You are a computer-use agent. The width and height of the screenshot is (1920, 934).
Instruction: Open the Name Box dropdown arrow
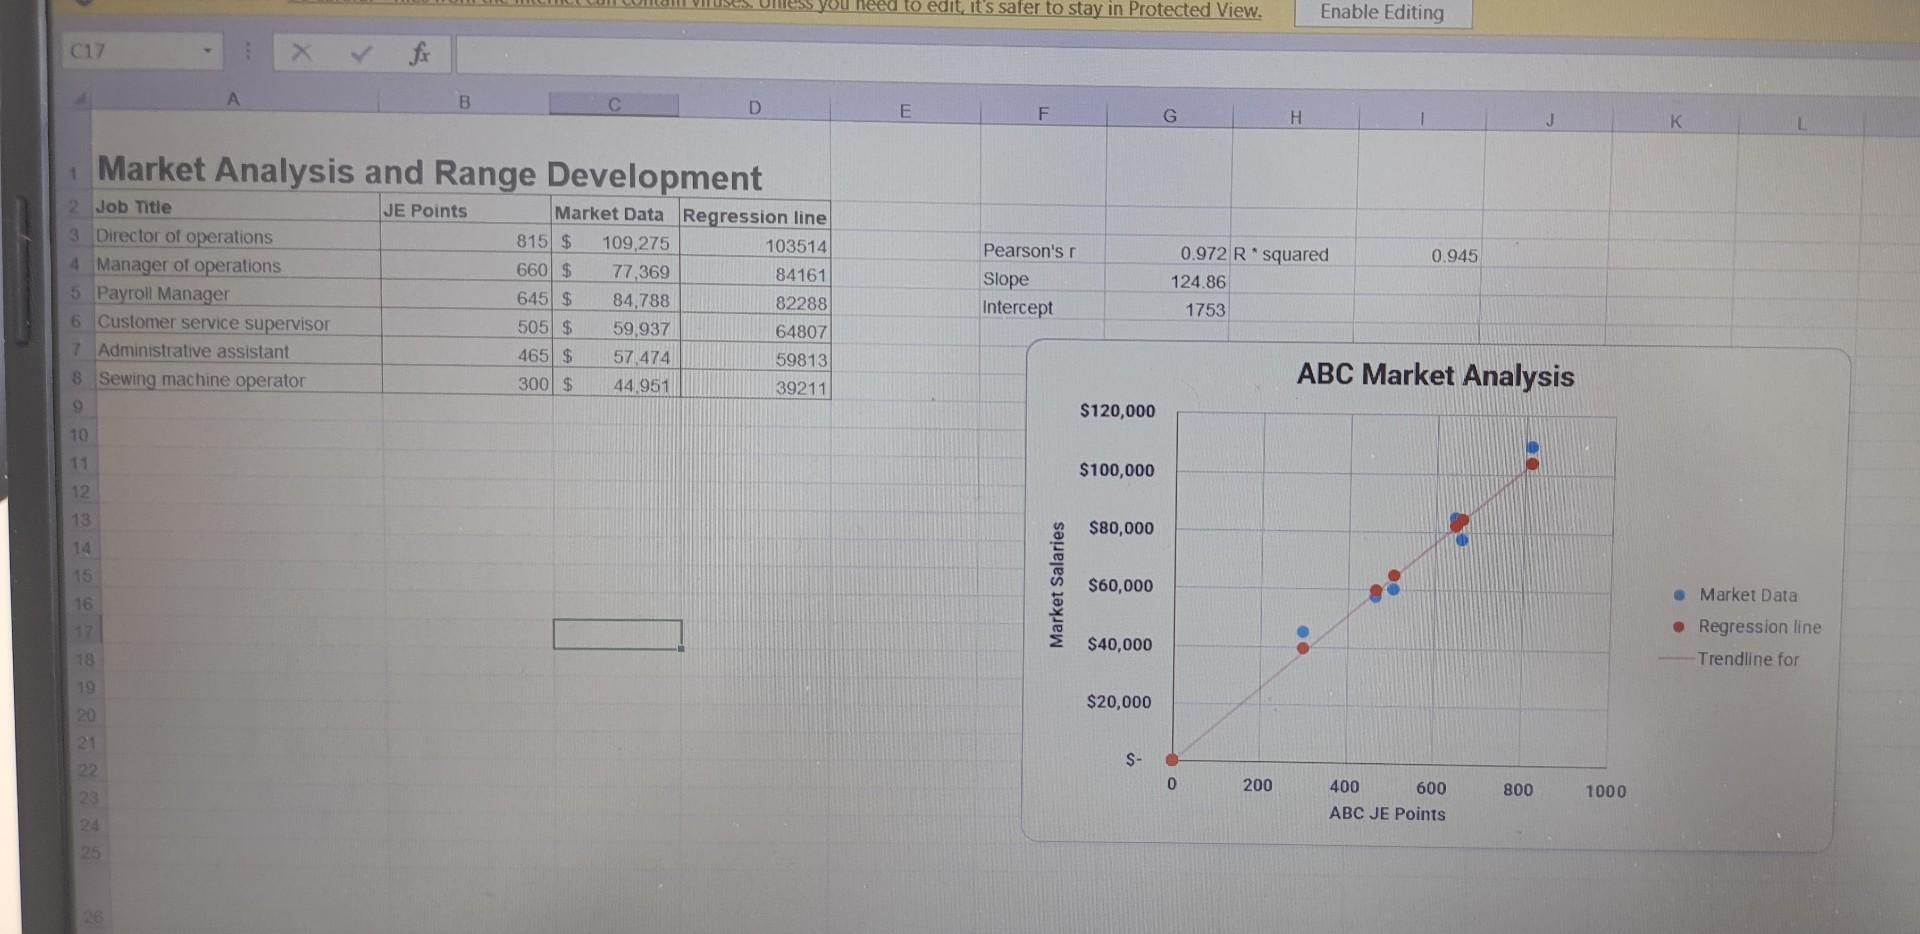pyautogui.click(x=208, y=52)
